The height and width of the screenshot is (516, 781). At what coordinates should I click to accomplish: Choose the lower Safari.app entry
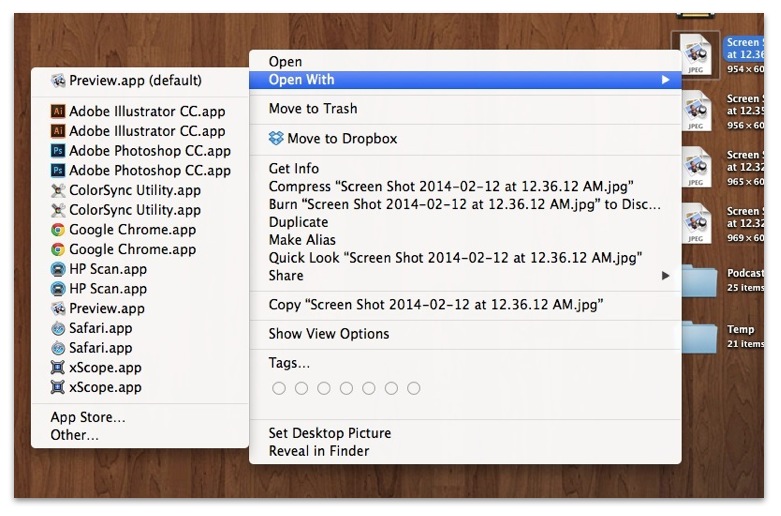point(139,348)
